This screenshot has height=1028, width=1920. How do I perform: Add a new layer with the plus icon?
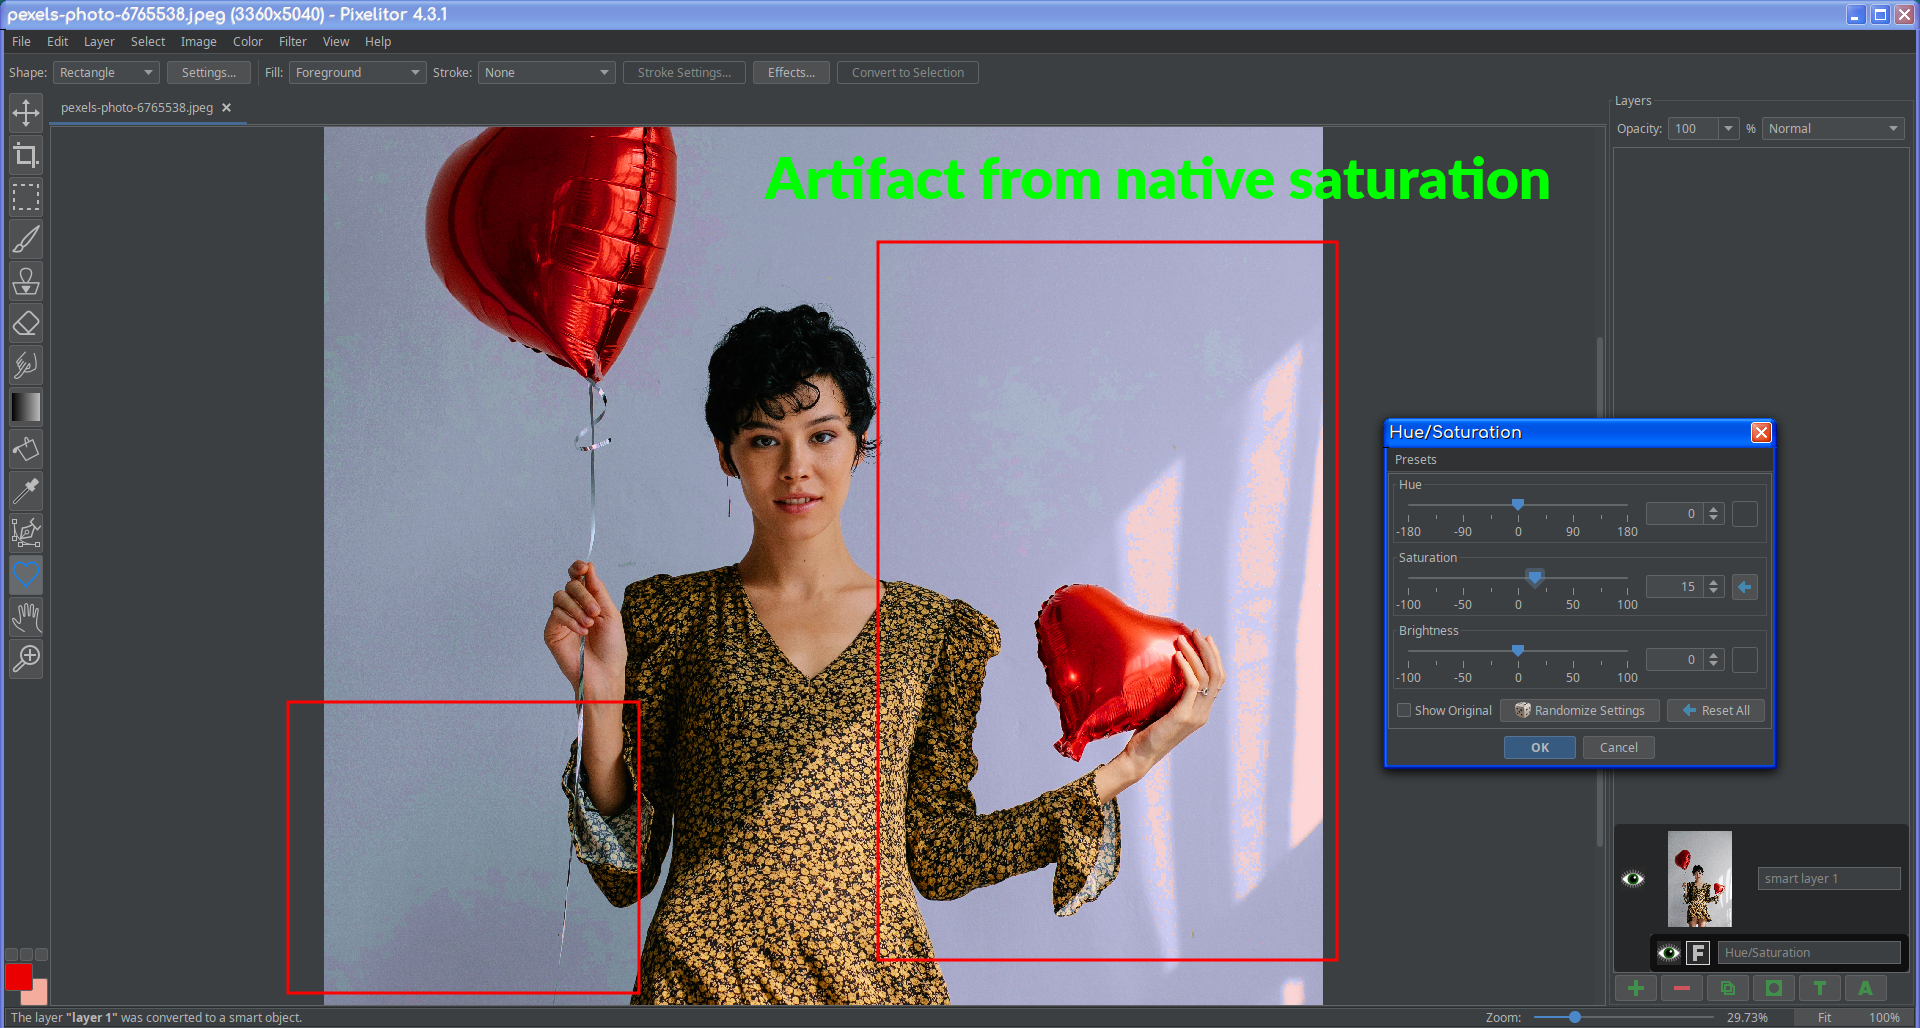(1636, 988)
